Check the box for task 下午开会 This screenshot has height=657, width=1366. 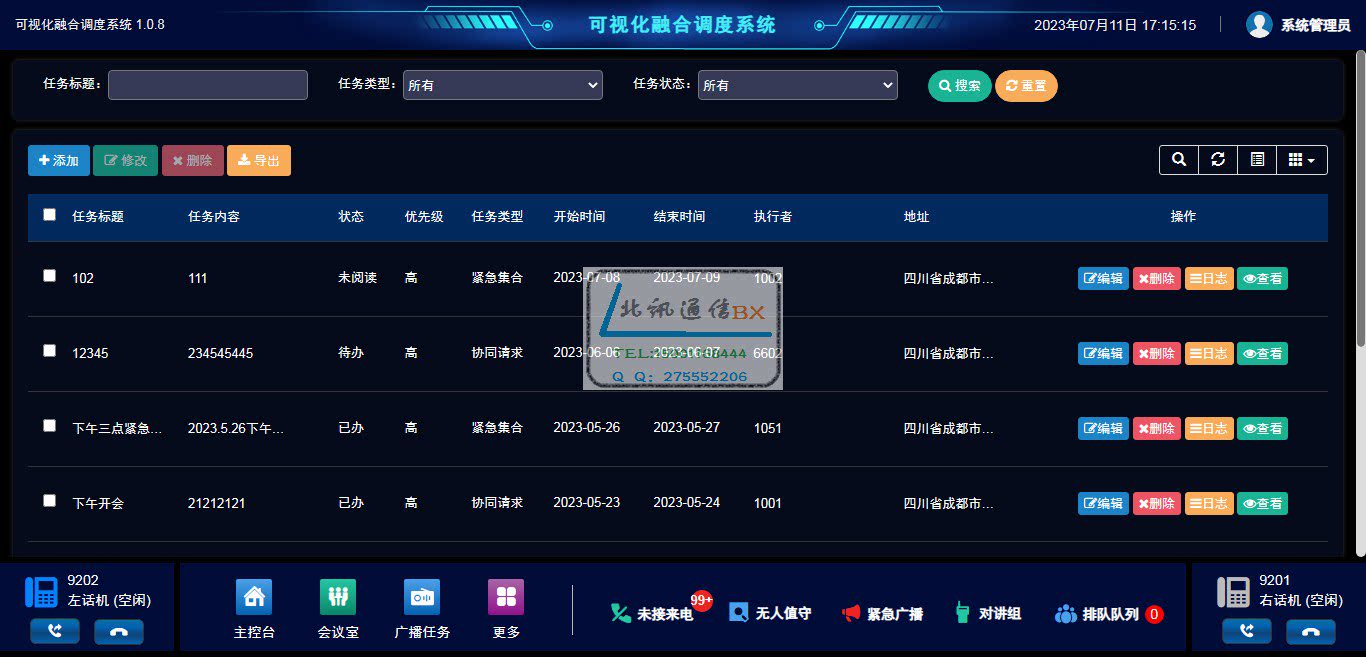click(x=50, y=501)
